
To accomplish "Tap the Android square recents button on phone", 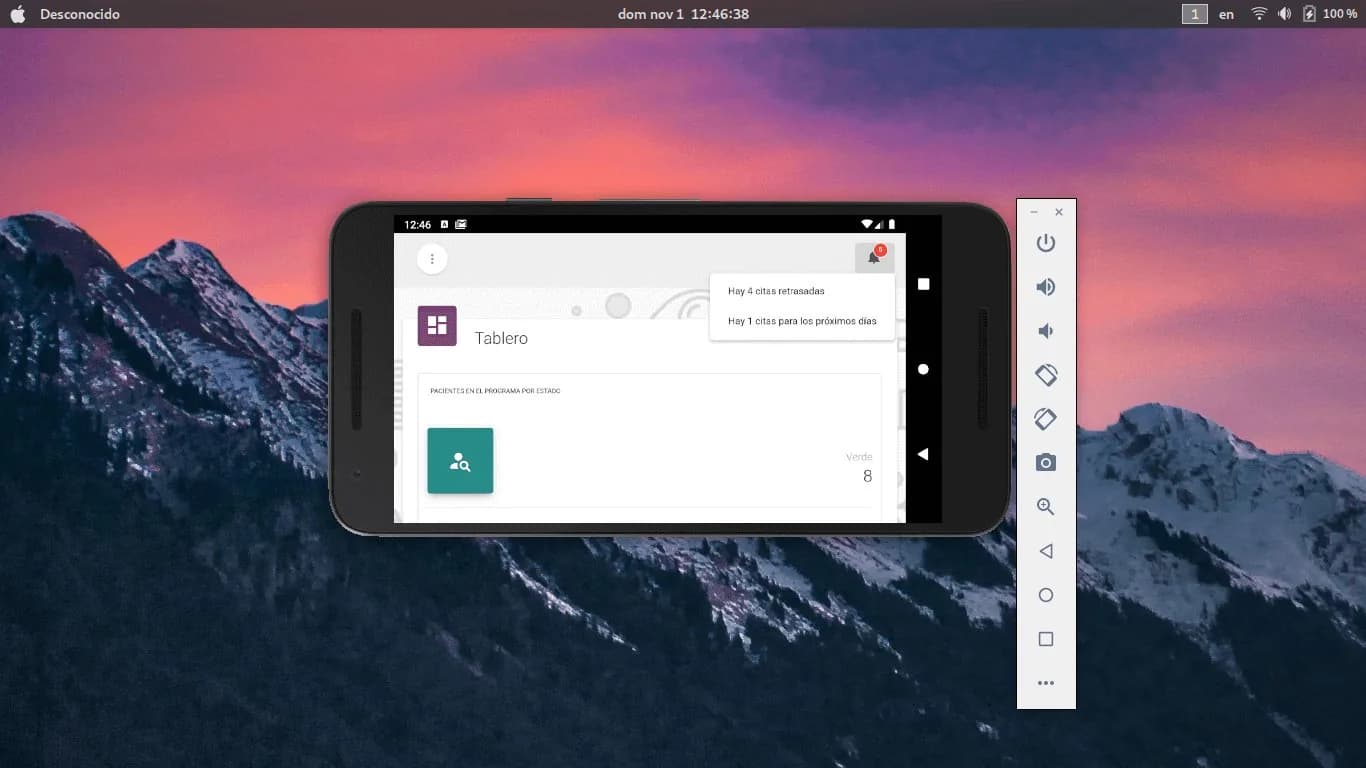I will (x=923, y=284).
